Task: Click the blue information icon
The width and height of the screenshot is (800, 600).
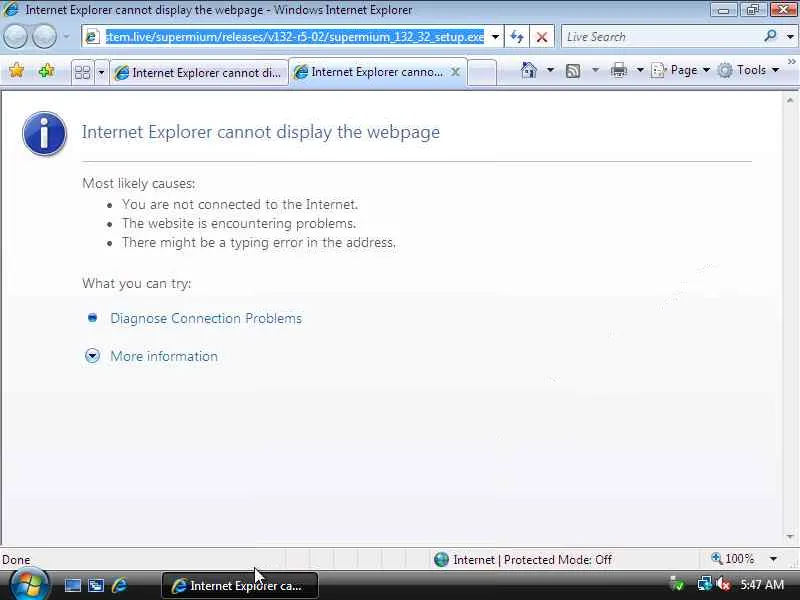Action: [x=44, y=134]
